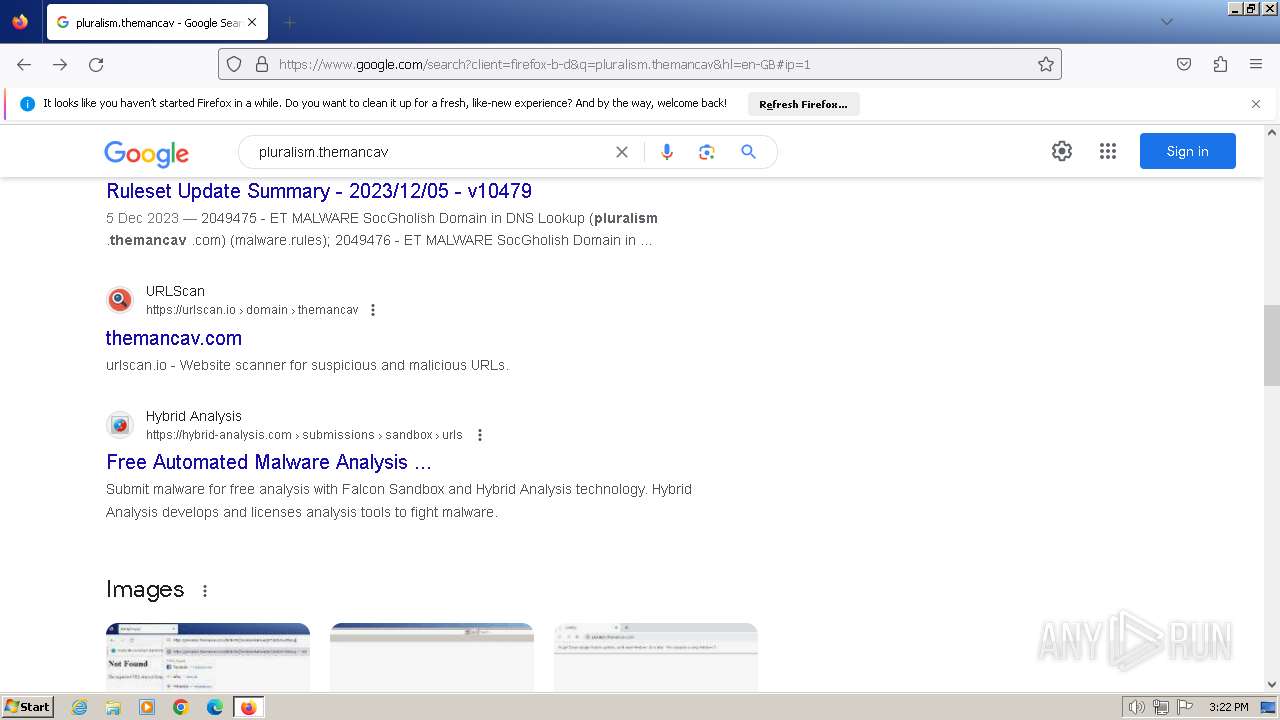Open Windows Media Player from taskbar
Screen dimensions: 1280x720
[147, 707]
